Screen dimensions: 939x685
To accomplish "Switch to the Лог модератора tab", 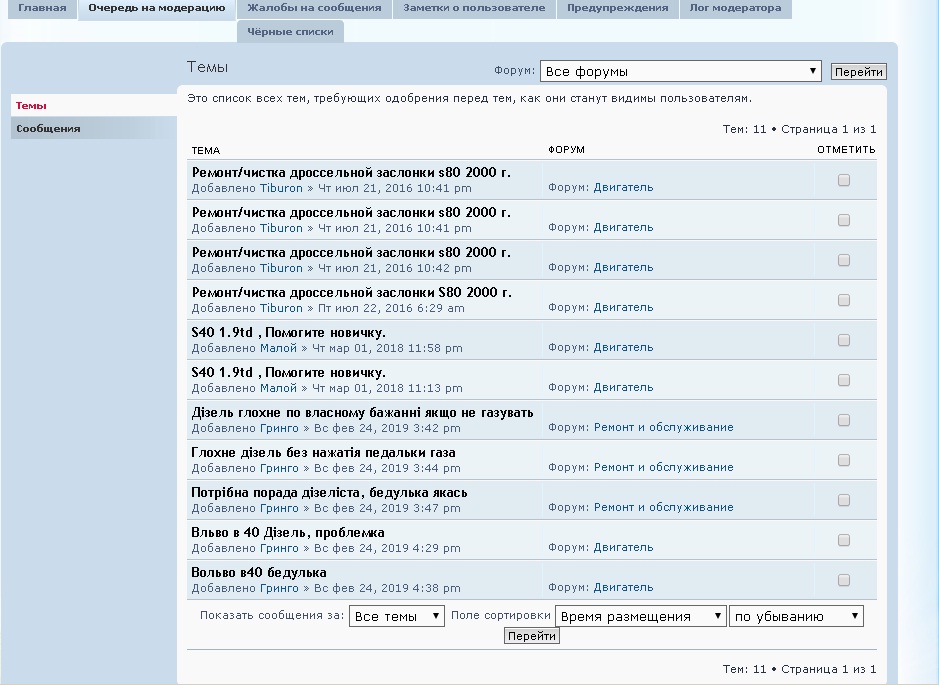I will click(735, 8).
